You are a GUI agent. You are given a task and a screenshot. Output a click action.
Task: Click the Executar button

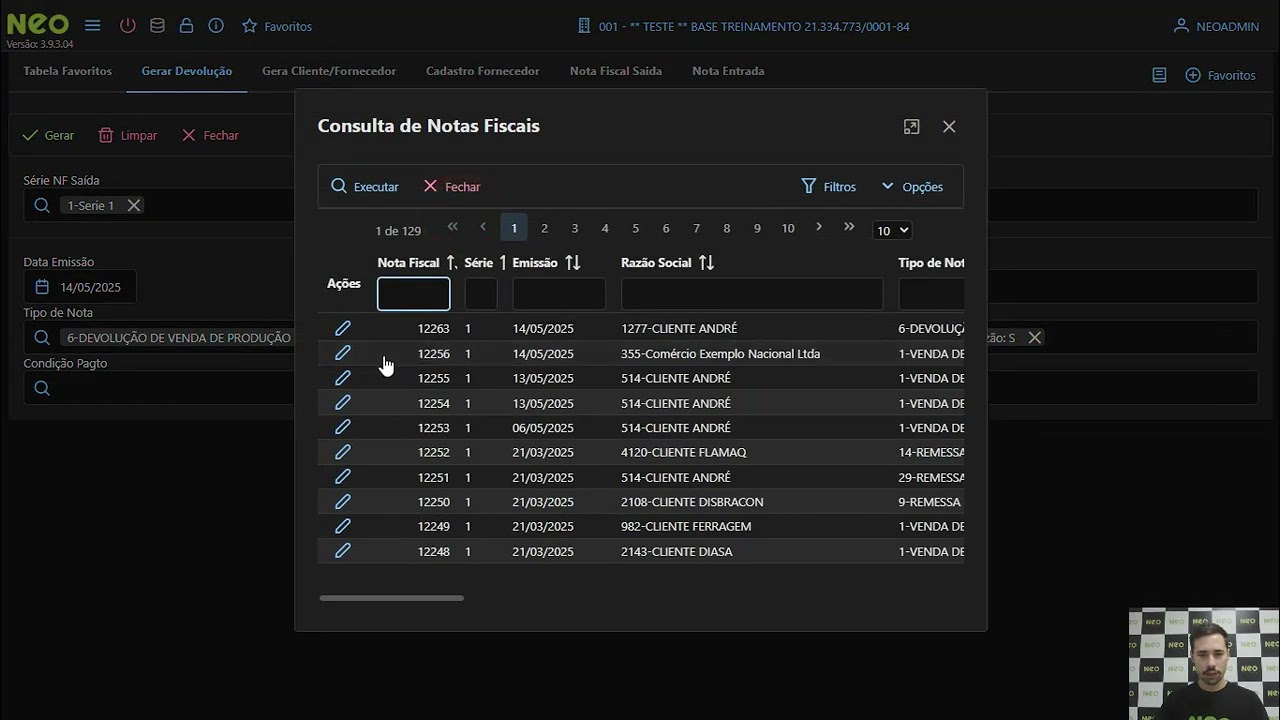365,187
